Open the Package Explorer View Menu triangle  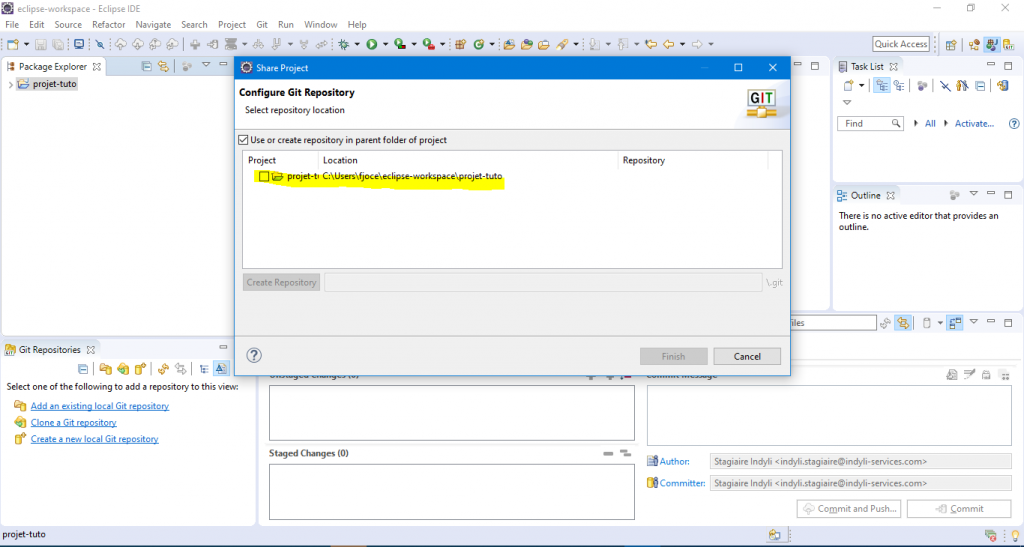[x=206, y=65]
